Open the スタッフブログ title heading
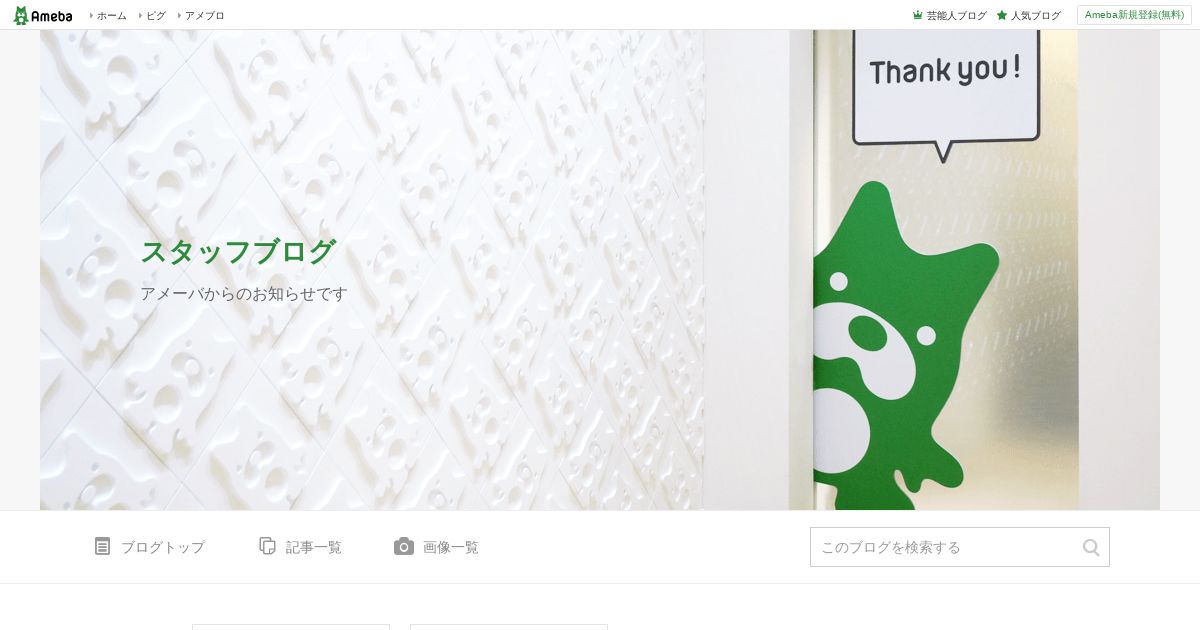1200x630 pixels. [238, 251]
